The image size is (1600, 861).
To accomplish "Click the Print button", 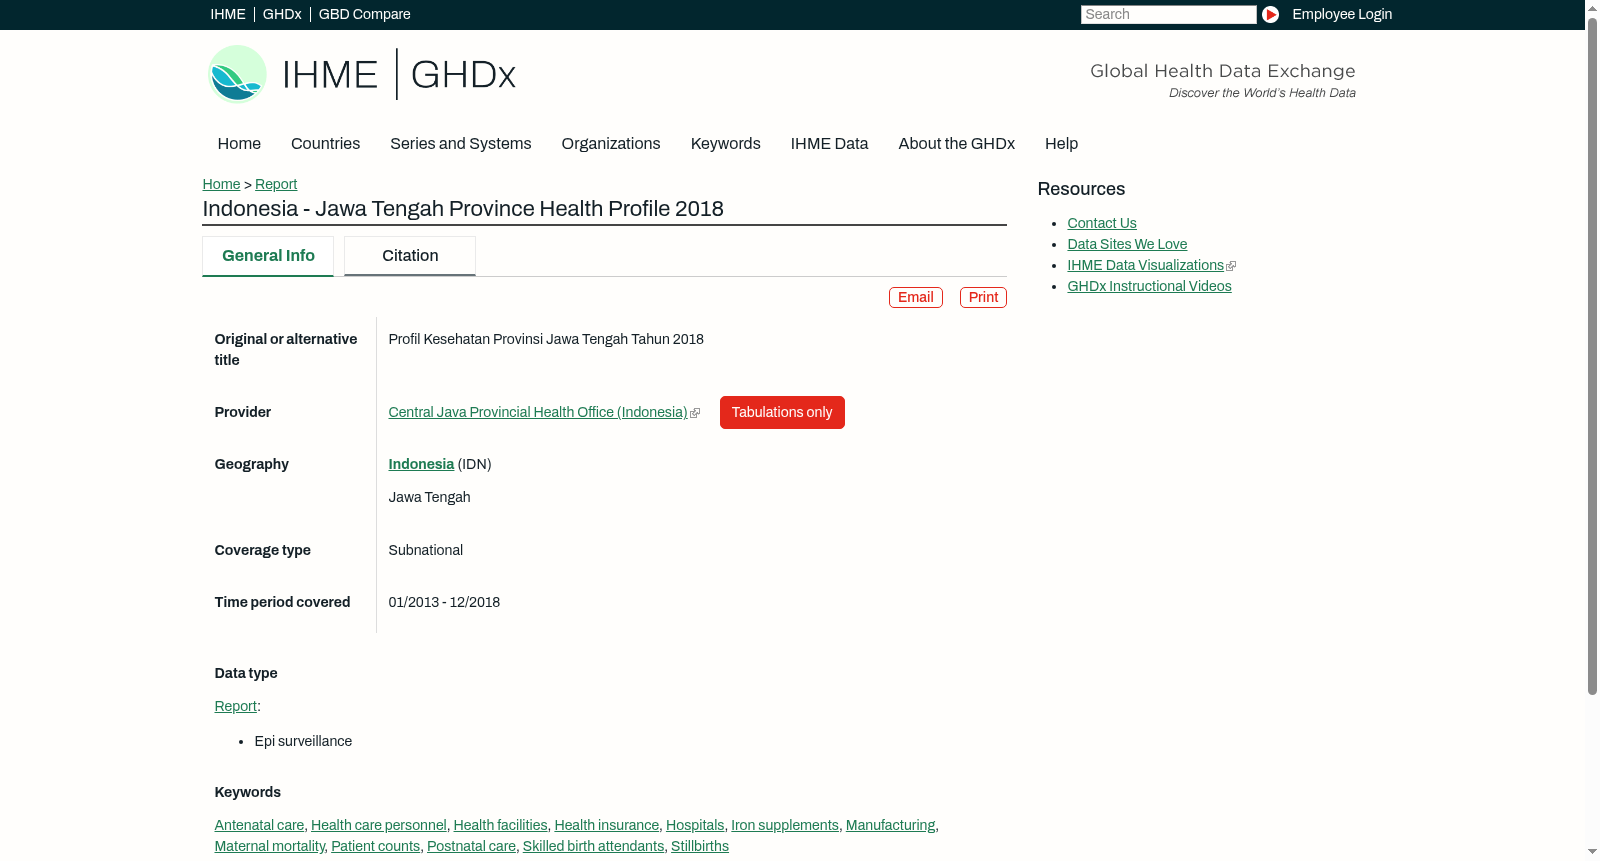I will (x=983, y=297).
